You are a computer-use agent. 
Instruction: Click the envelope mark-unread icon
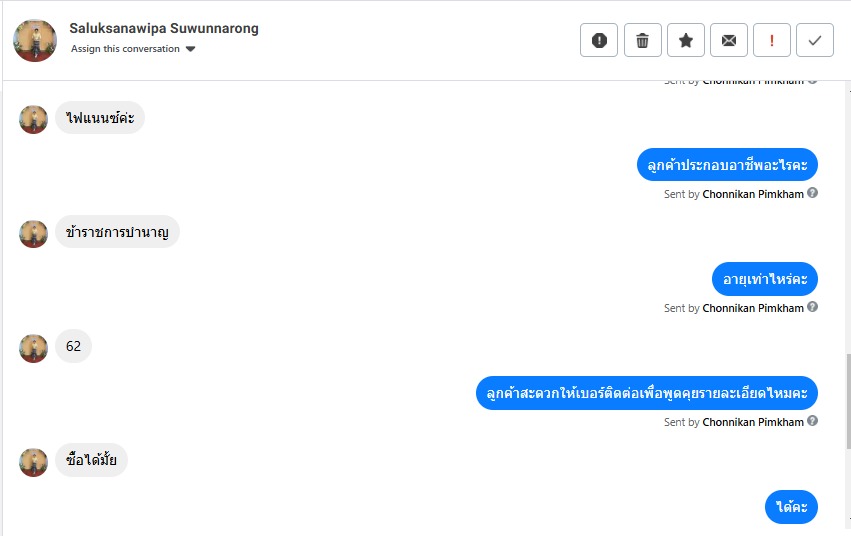(x=729, y=40)
